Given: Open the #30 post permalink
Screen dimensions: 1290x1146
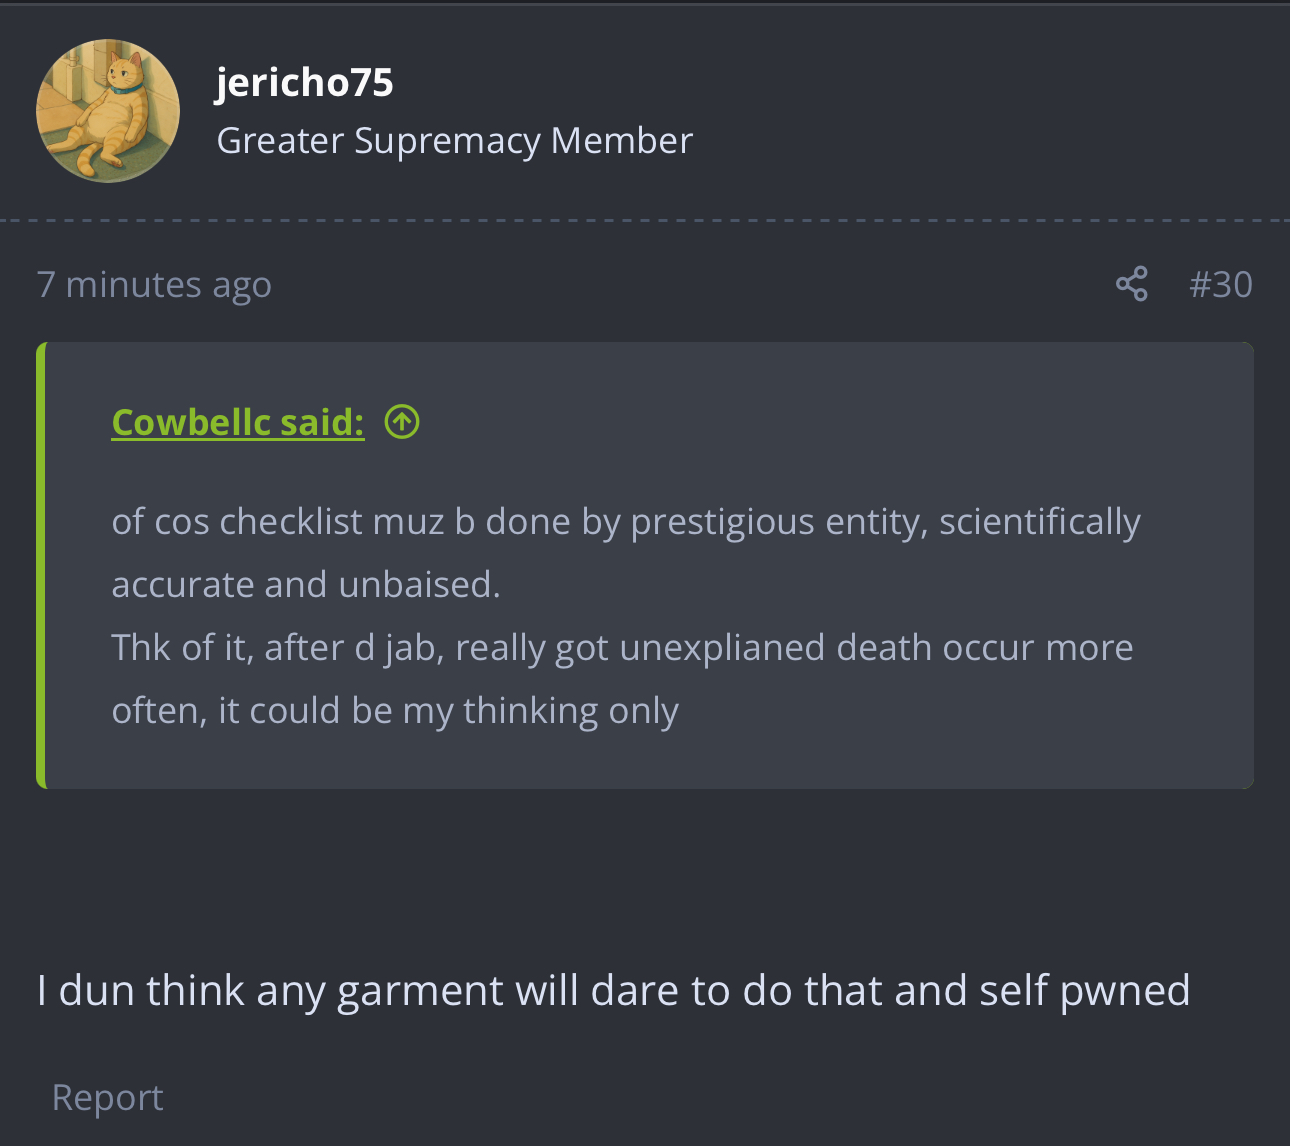Looking at the screenshot, I should [1220, 285].
